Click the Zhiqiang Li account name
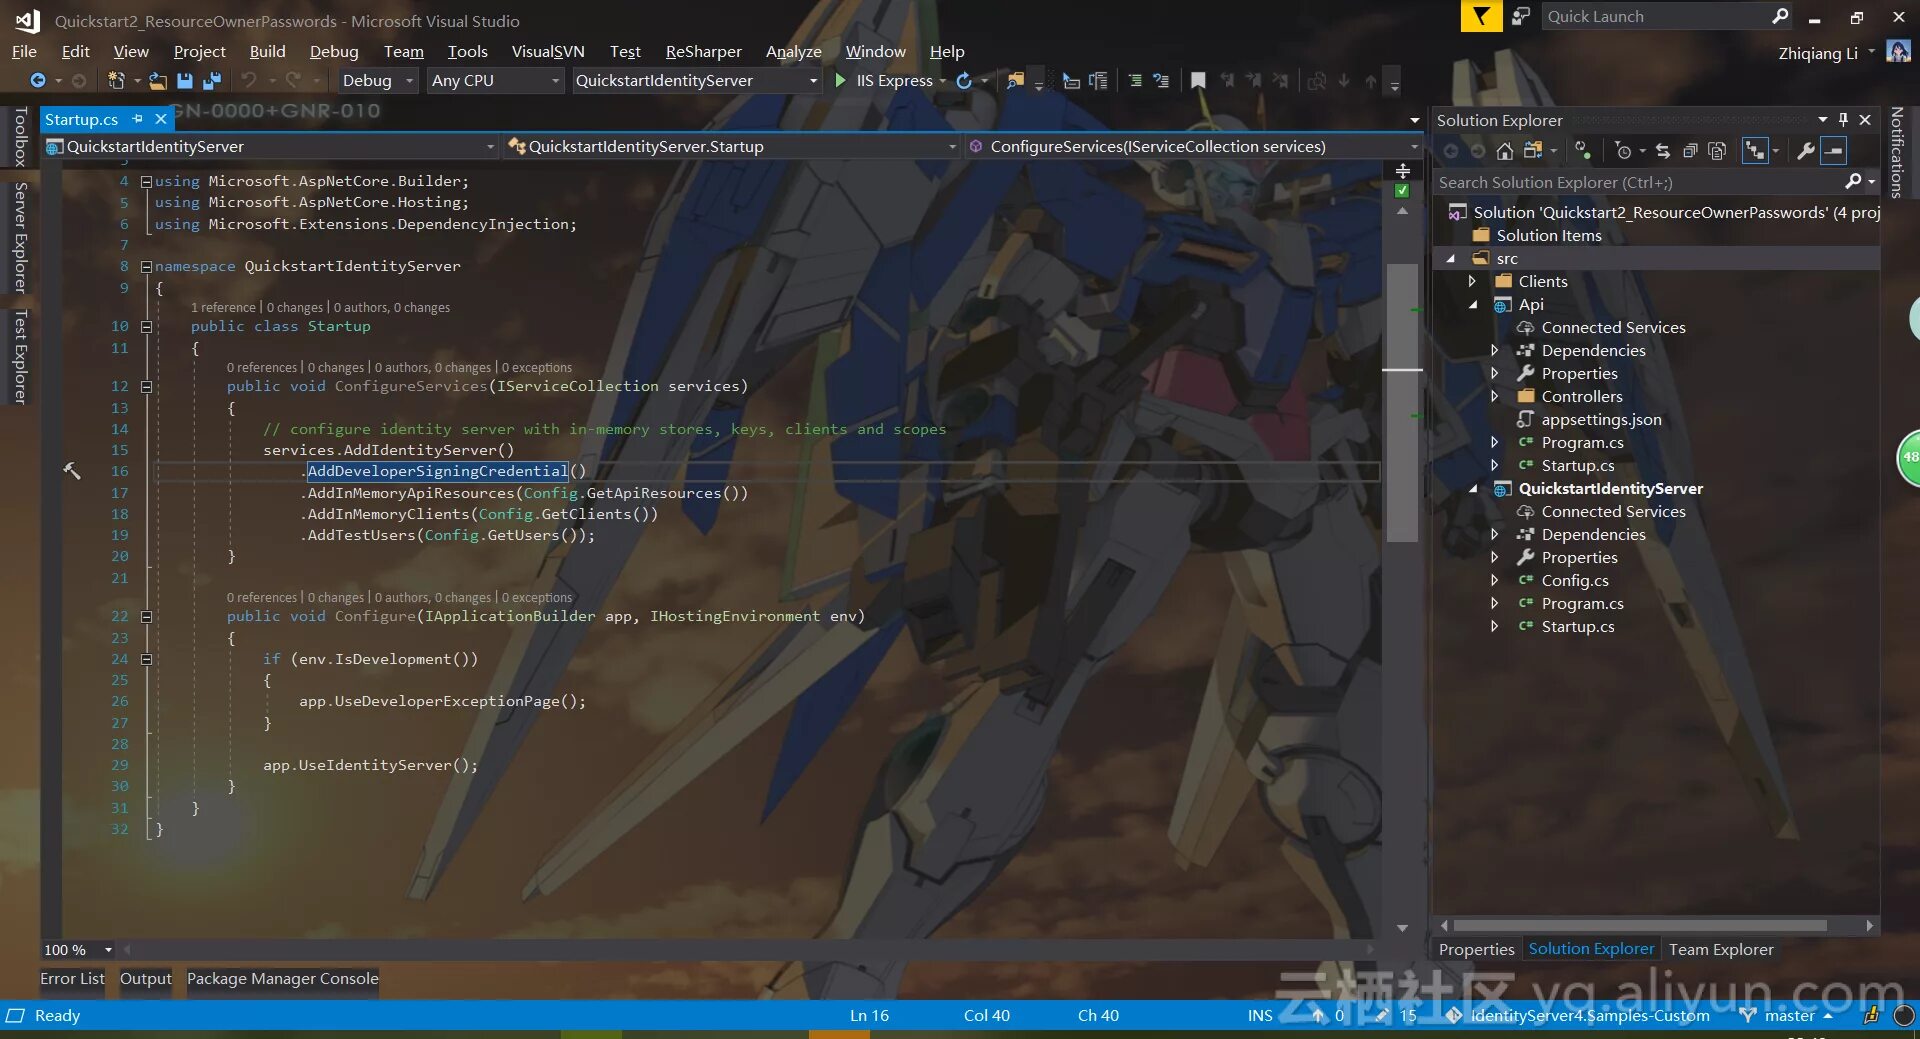The width and height of the screenshot is (1920, 1039). click(x=1818, y=53)
